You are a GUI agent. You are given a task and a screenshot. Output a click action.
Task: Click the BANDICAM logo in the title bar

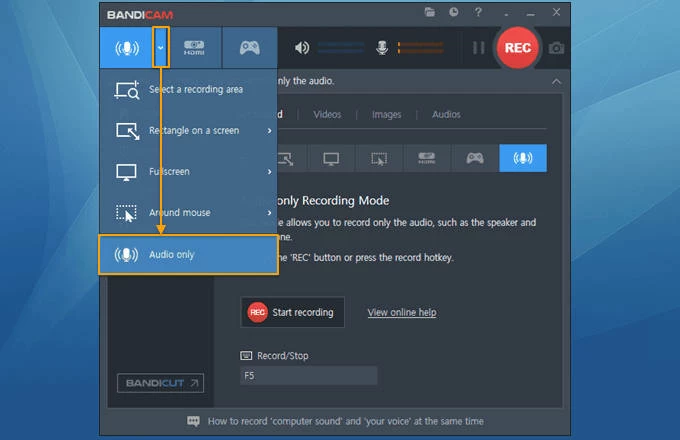pyautogui.click(x=140, y=15)
